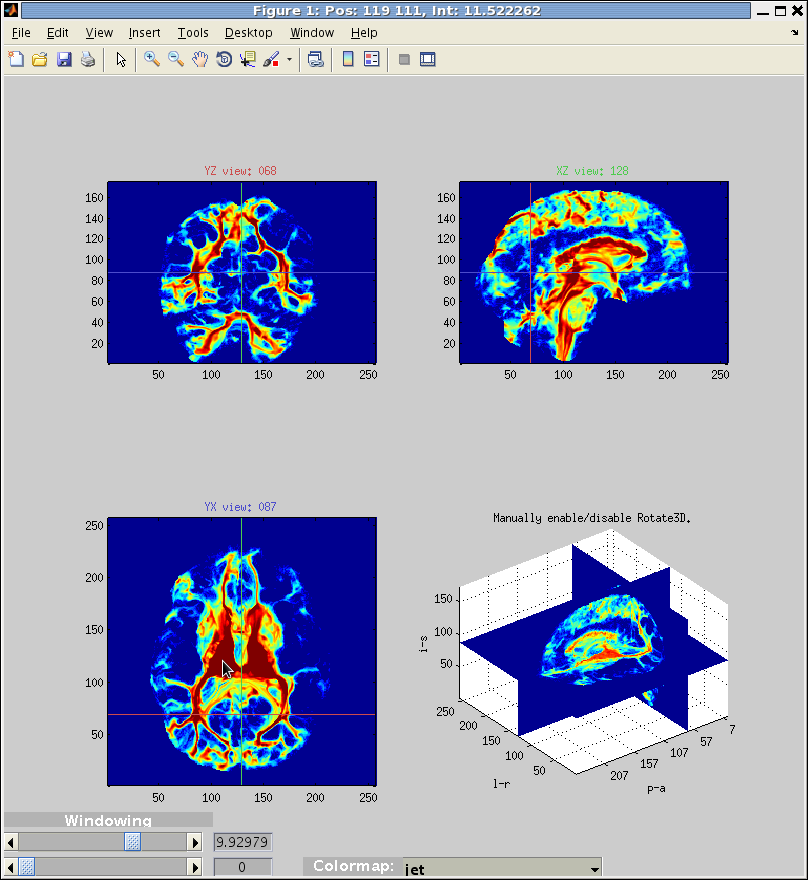Click the upper Windowing slider thumb

132,842
